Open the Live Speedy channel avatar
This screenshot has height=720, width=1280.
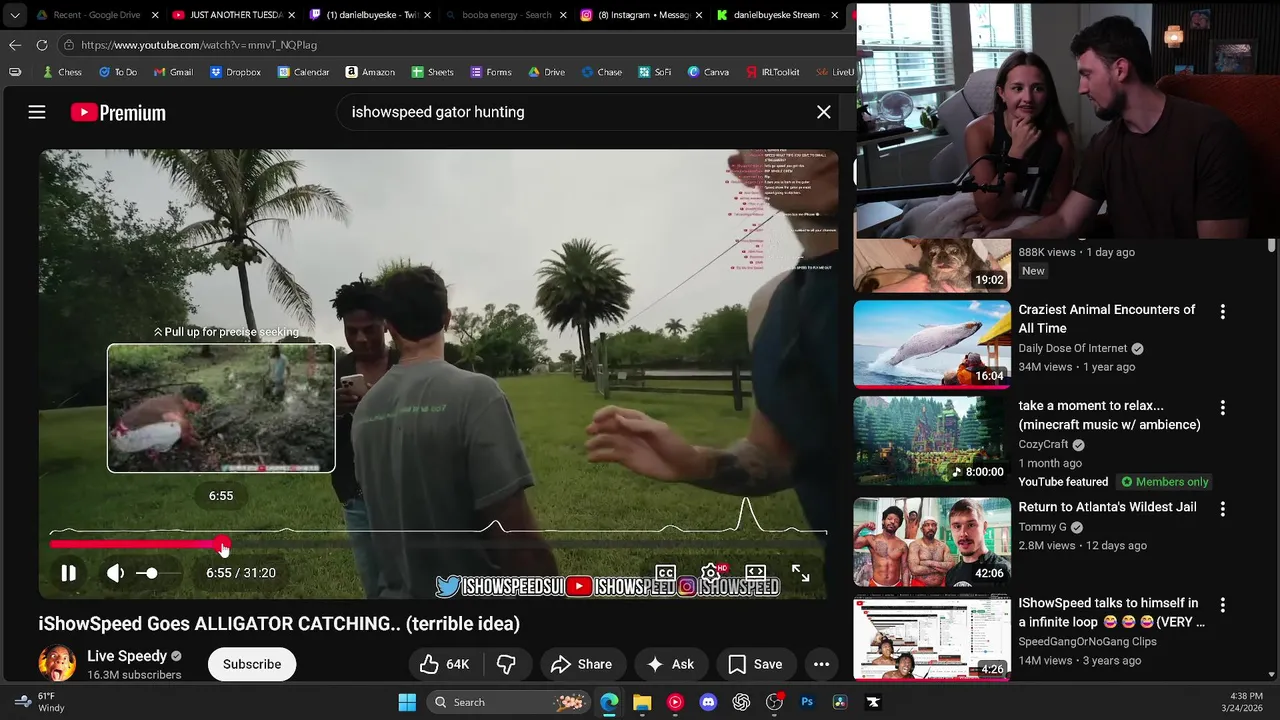pyautogui.click(x=57, y=664)
